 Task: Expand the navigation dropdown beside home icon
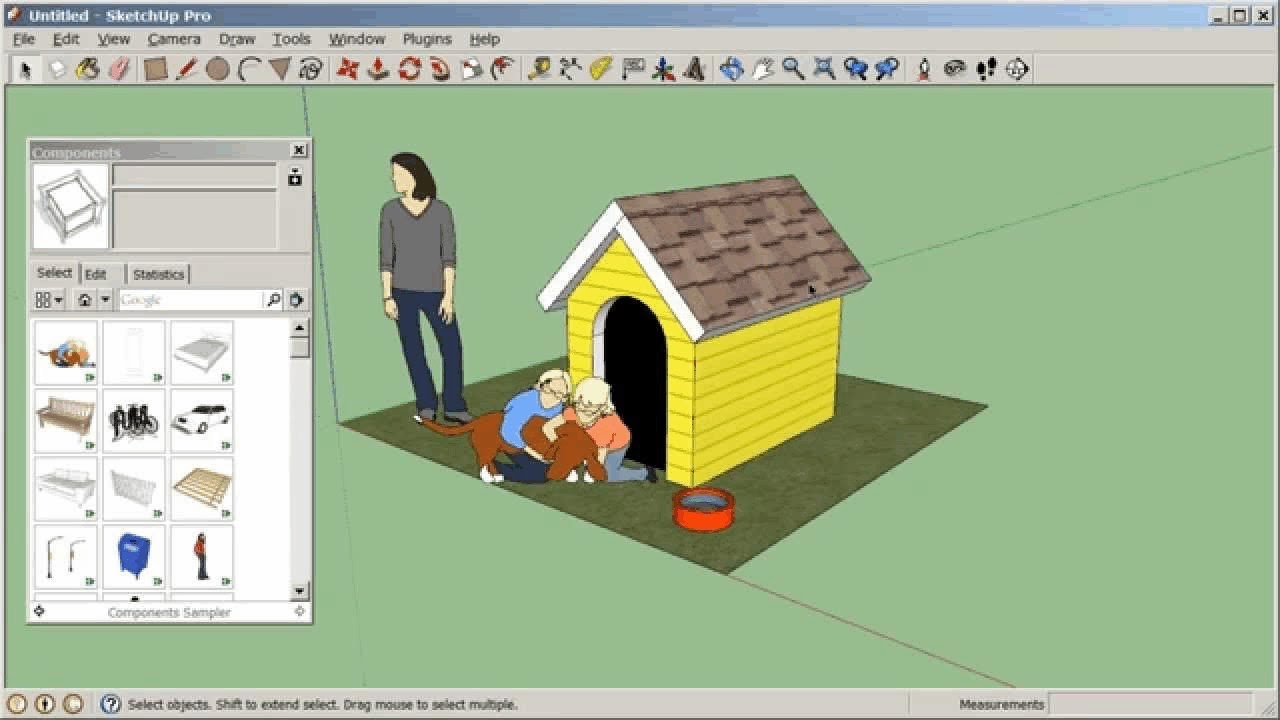point(105,300)
